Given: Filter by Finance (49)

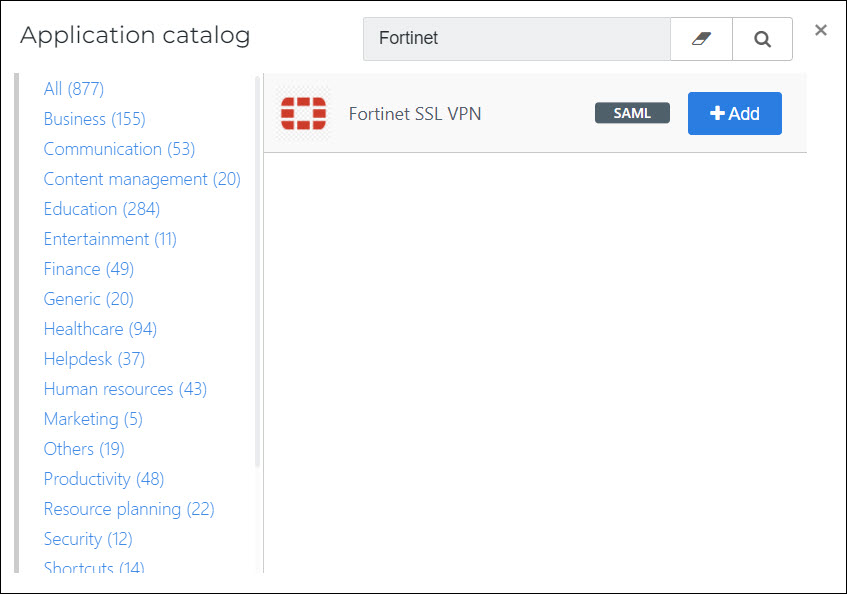Looking at the screenshot, I should pos(89,269).
